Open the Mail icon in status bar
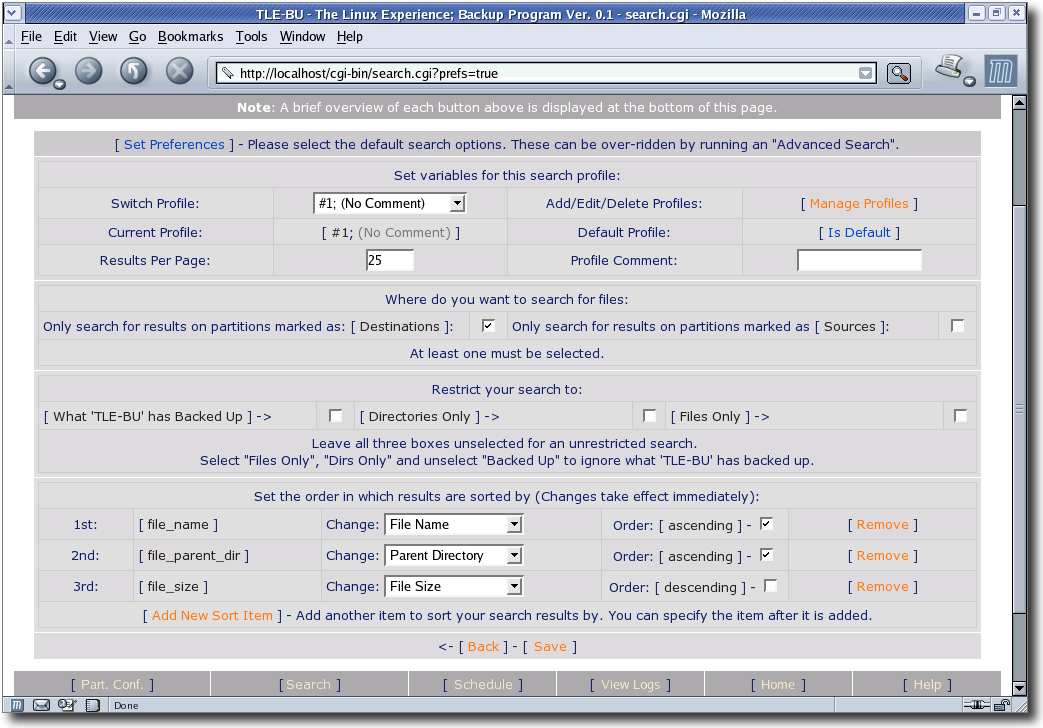The width and height of the screenshot is (1043, 728). (x=41, y=705)
